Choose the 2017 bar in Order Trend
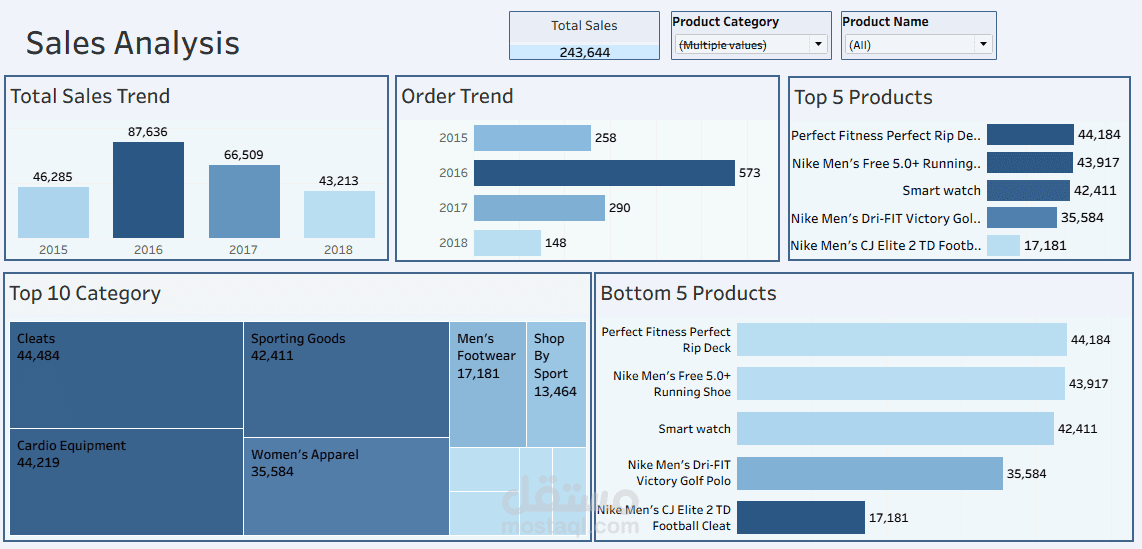This screenshot has height=549, width=1142. (x=539, y=208)
